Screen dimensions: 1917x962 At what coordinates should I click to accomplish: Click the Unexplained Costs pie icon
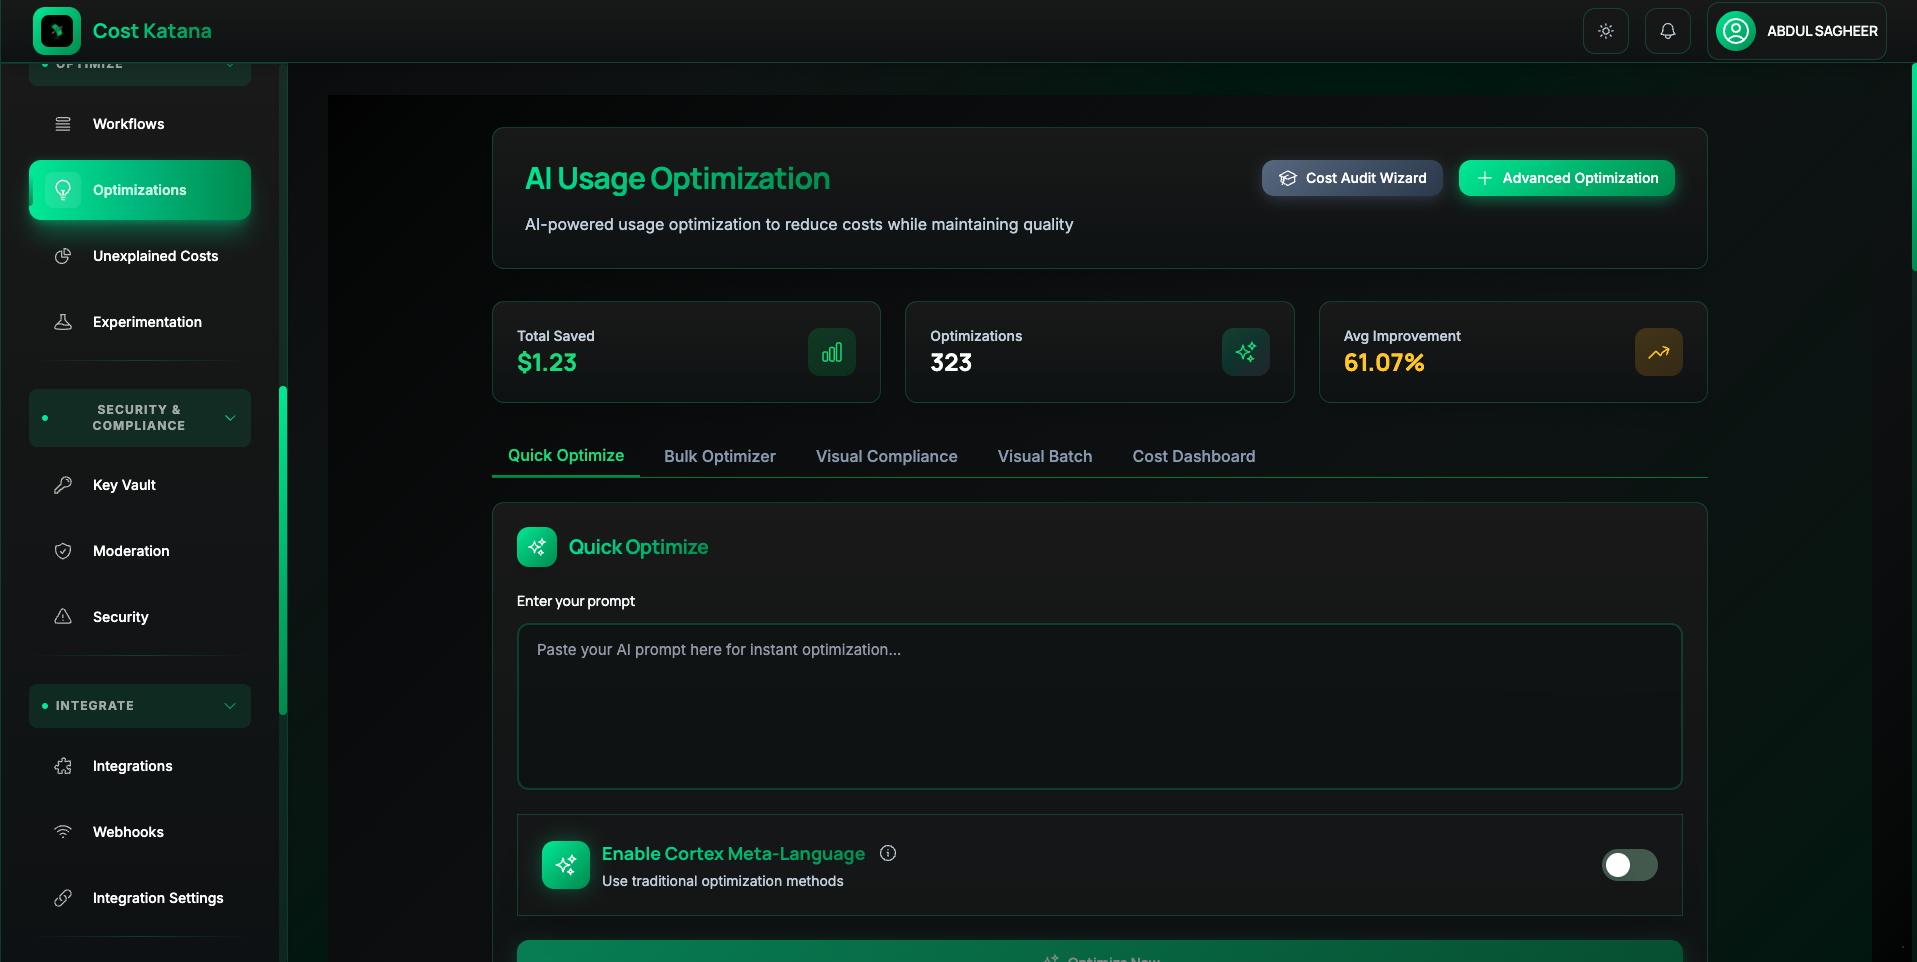(x=63, y=256)
